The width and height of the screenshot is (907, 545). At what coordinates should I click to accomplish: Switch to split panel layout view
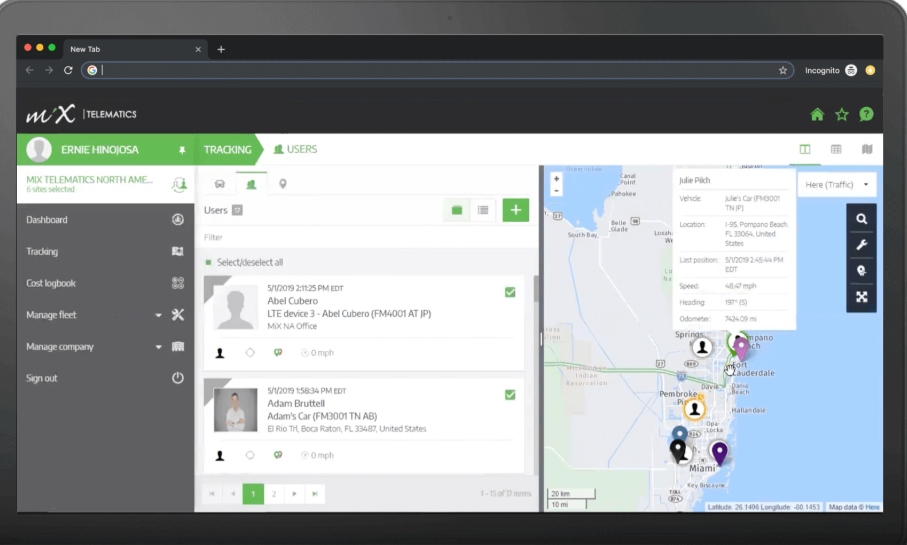[805, 149]
